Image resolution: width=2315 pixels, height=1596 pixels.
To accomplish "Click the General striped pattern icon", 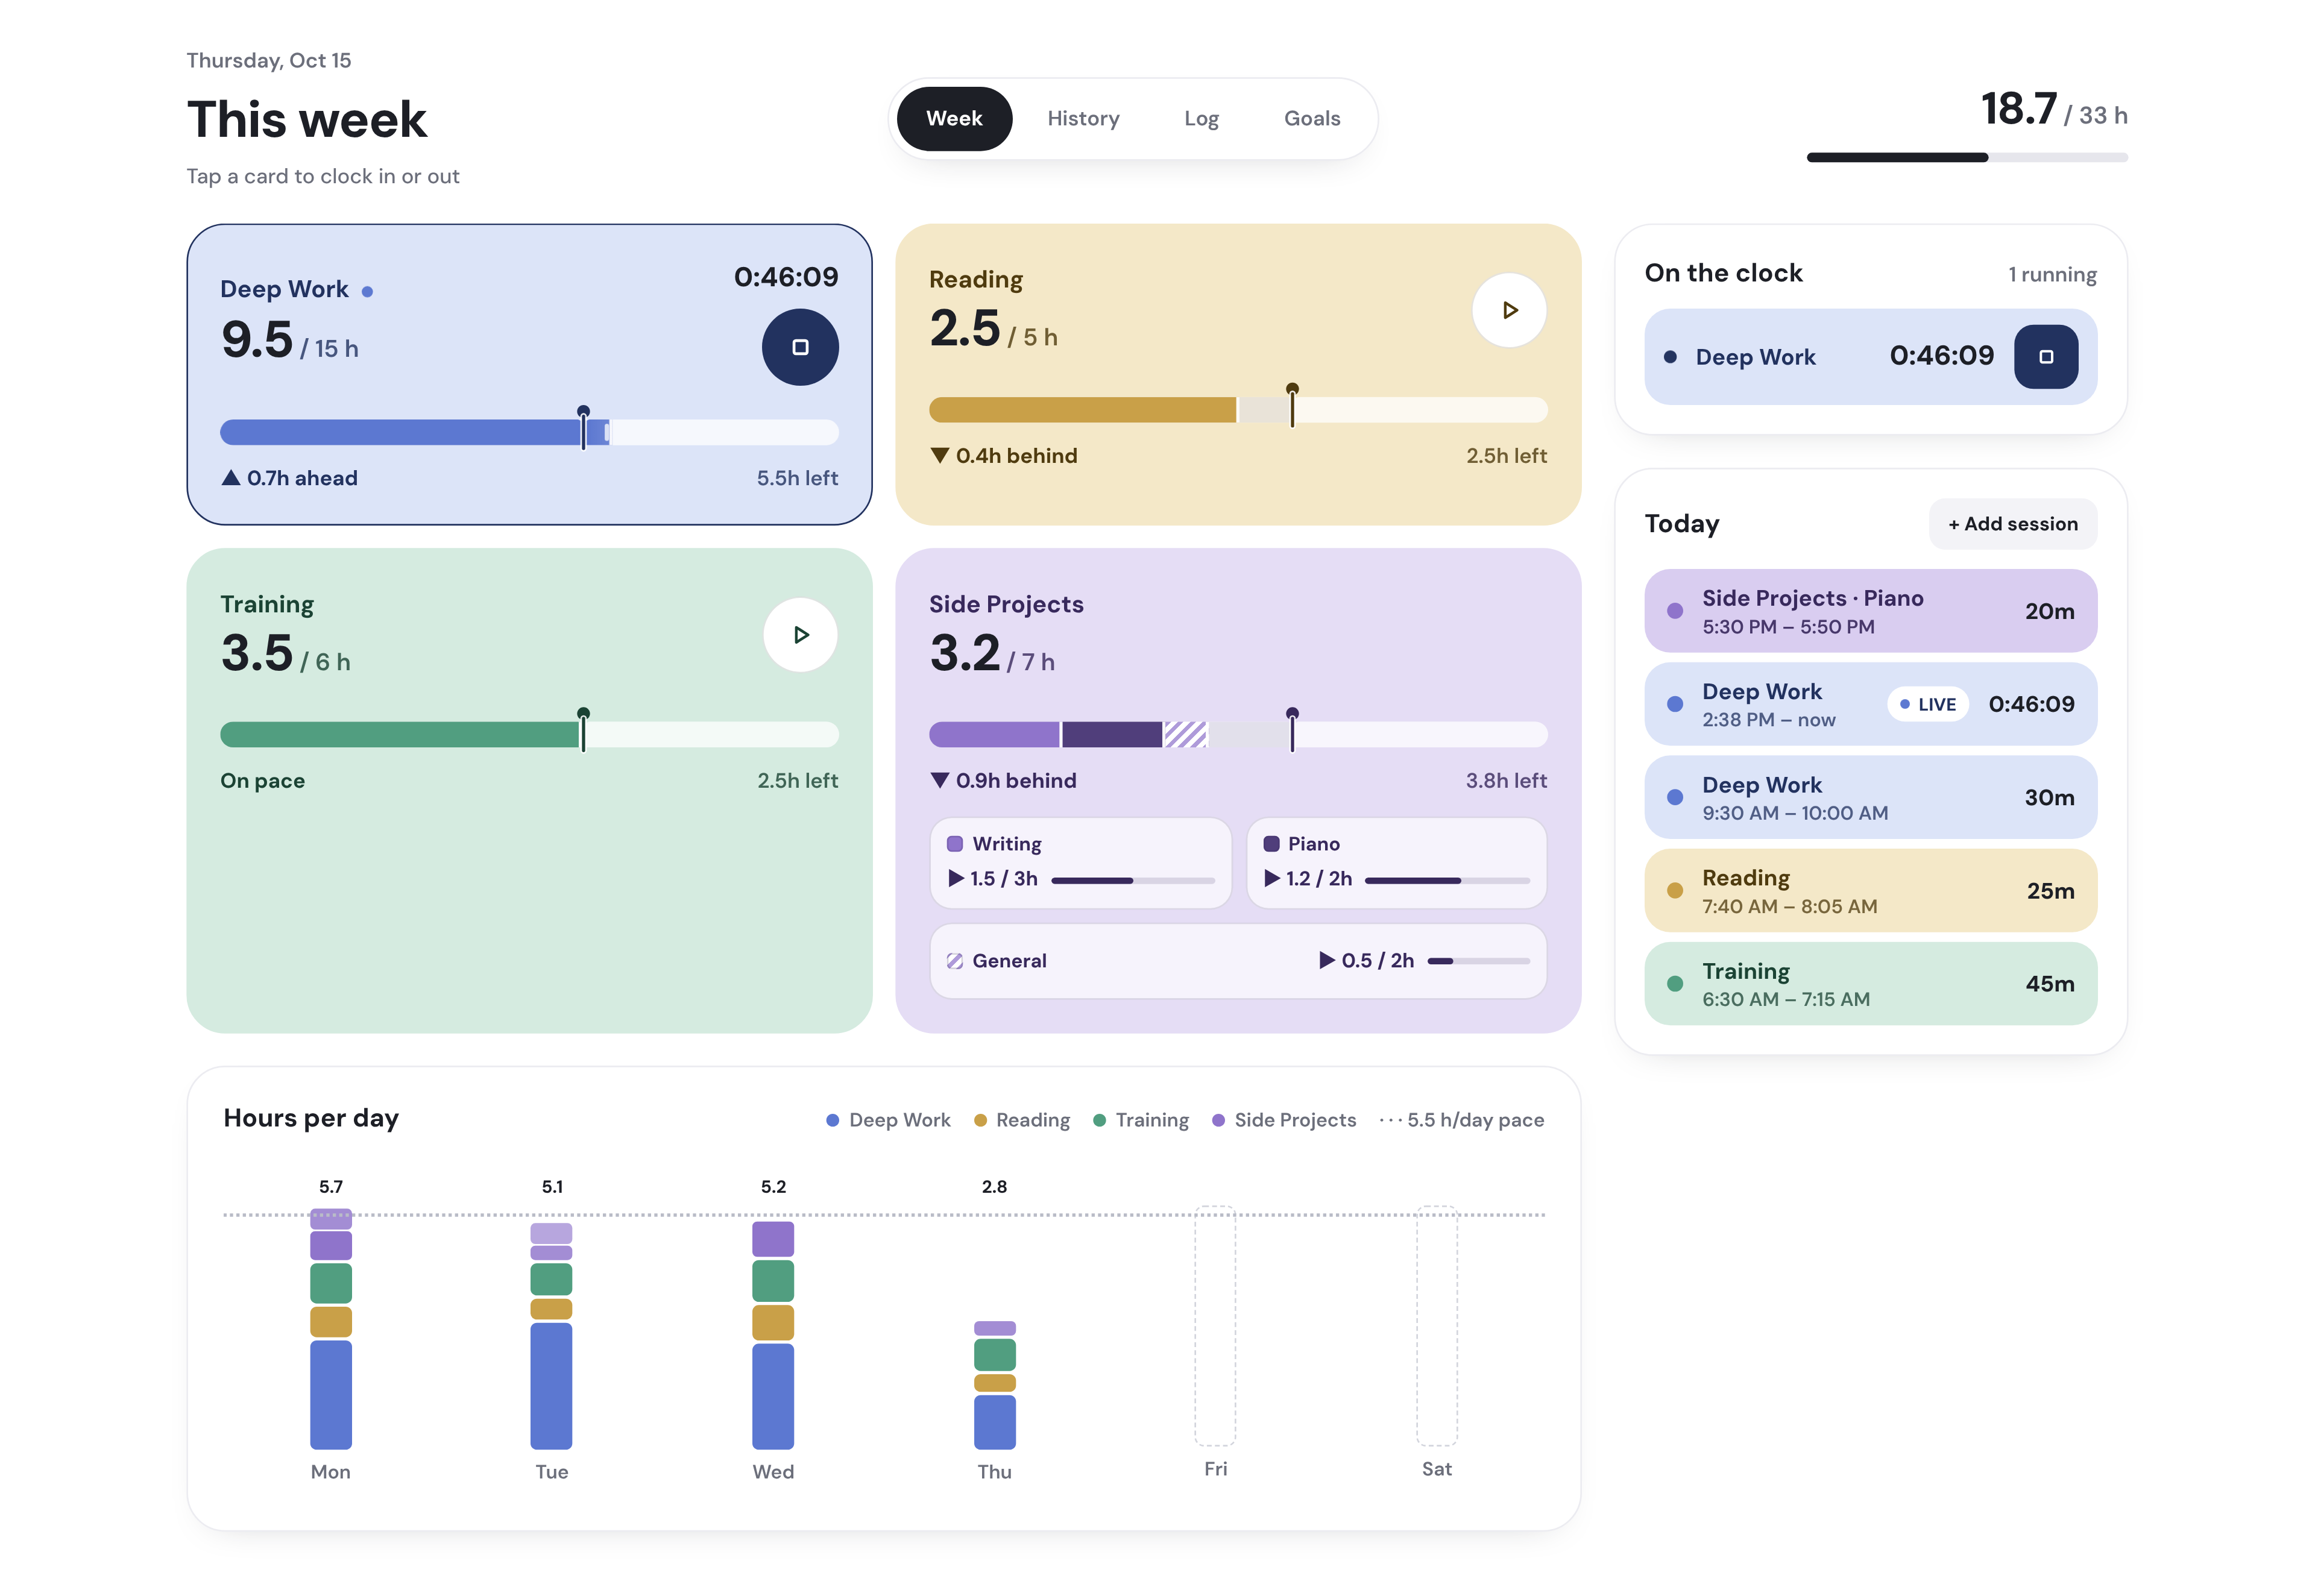I will click(955, 961).
